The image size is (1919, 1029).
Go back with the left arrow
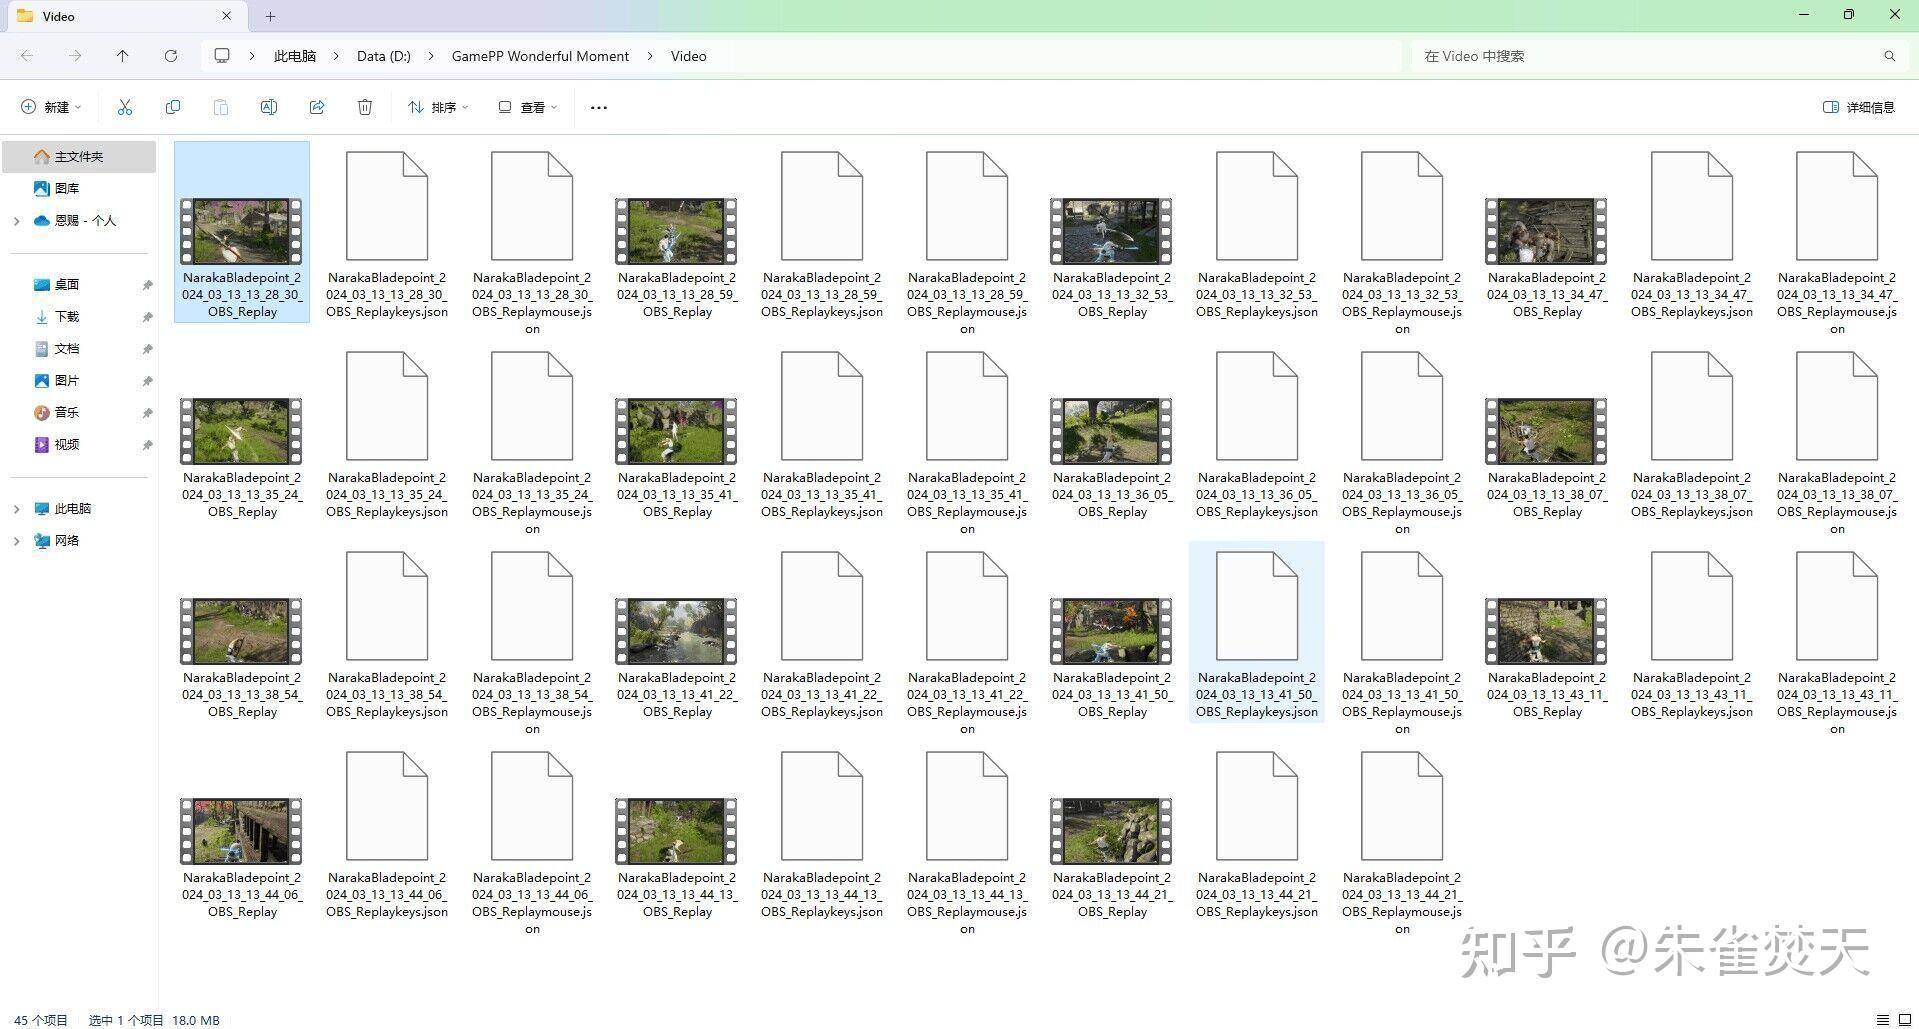click(x=27, y=56)
